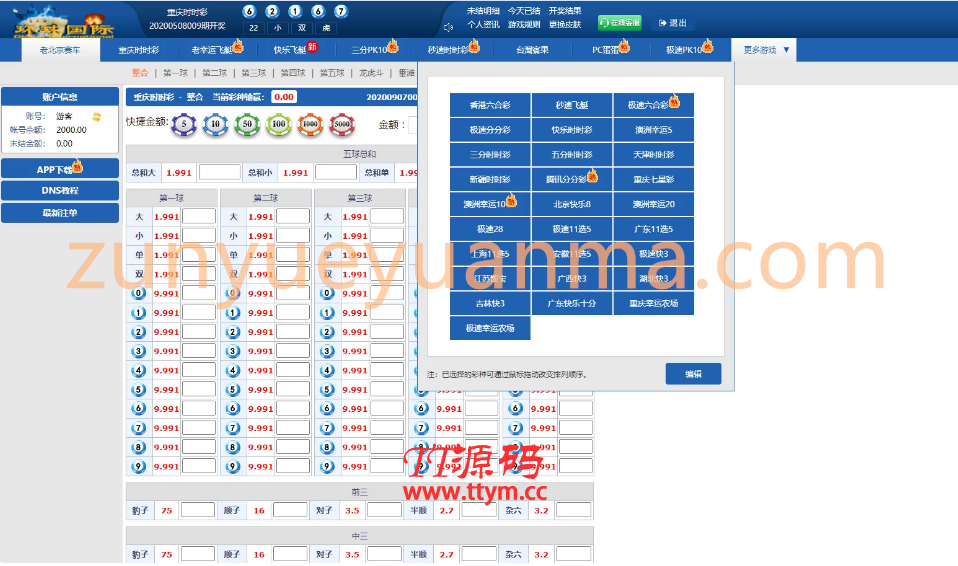Click 中三 顺子 amount input field
This screenshot has width=958, height=566.
coord(290,554)
